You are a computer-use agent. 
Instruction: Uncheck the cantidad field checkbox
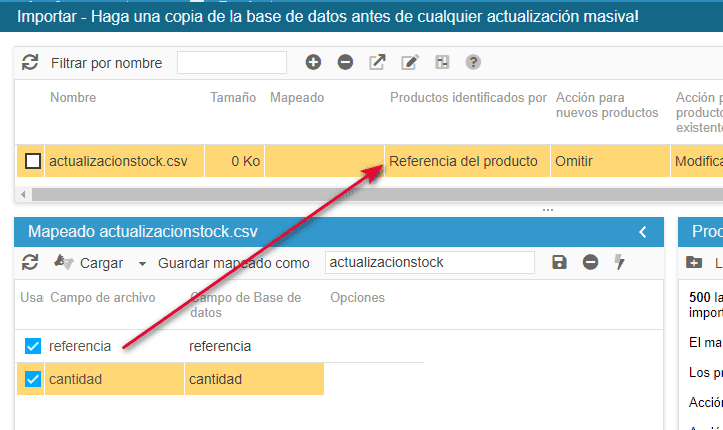point(33,379)
